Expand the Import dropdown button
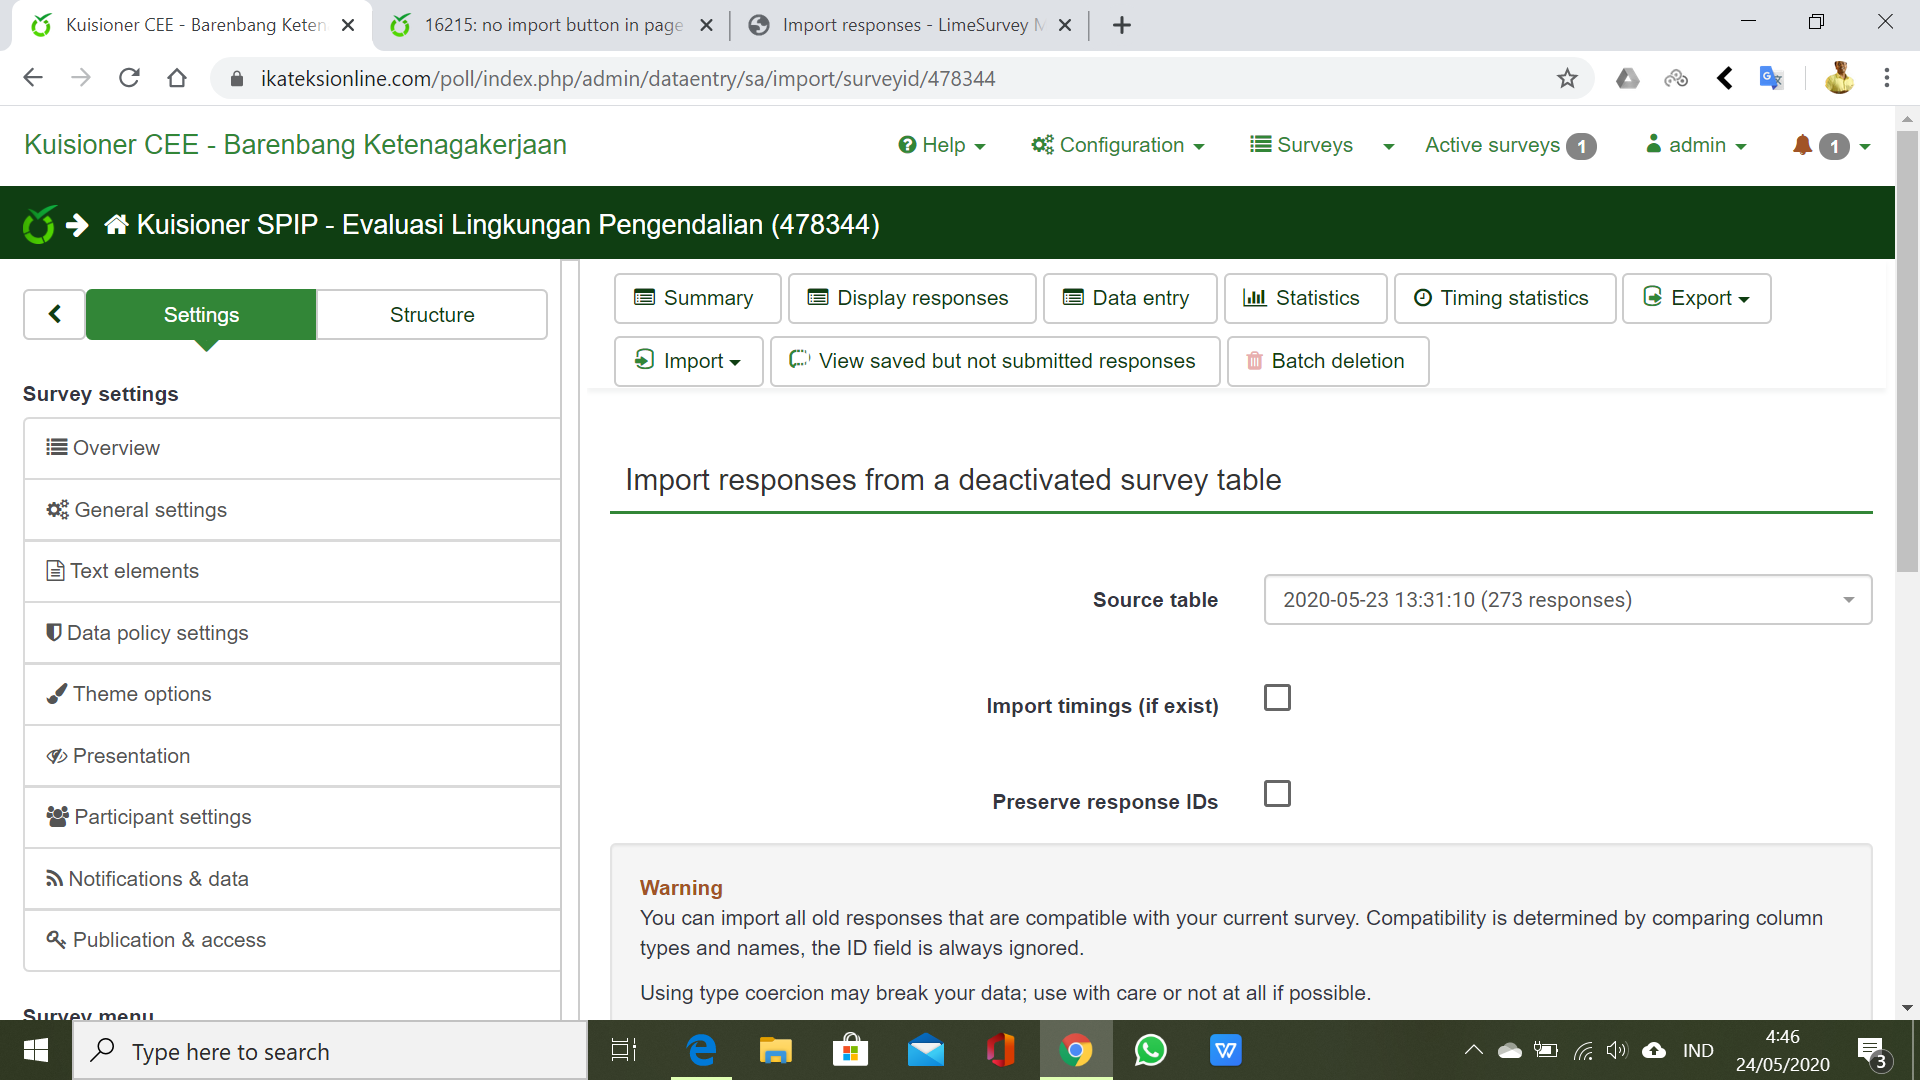The height and width of the screenshot is (1080, 1920). click(x=688, y=361)
